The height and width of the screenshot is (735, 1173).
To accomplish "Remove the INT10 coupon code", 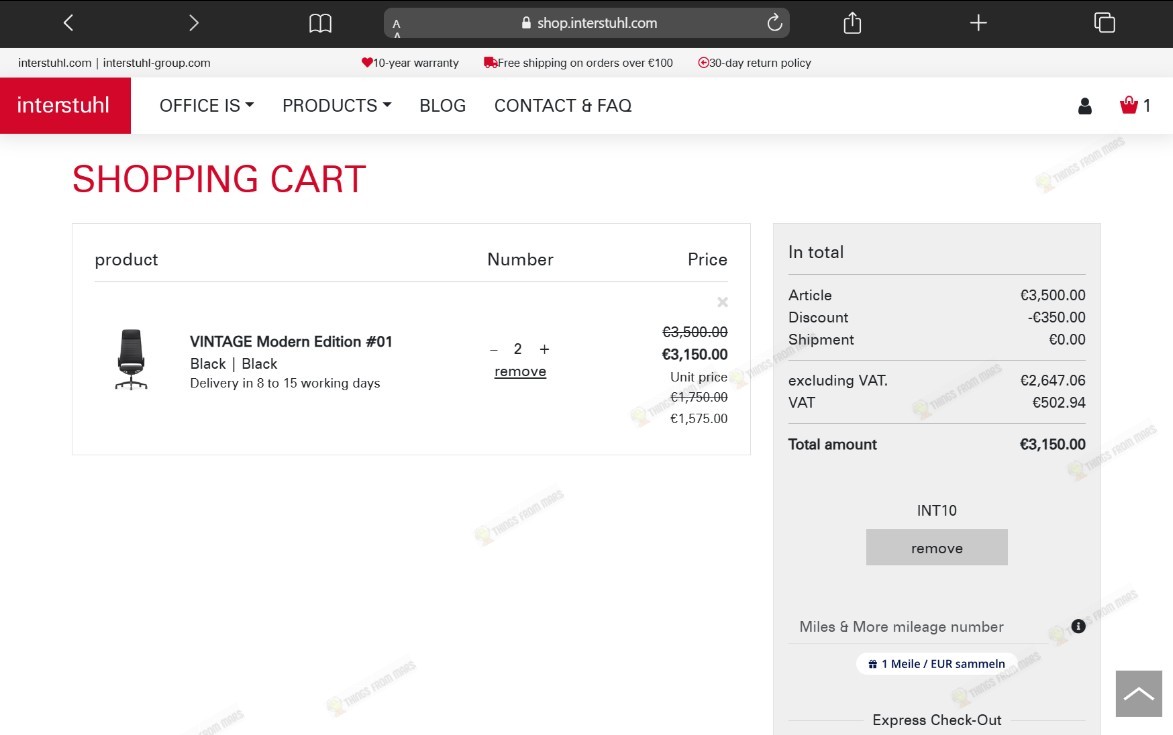I will (x=937, y=547).
